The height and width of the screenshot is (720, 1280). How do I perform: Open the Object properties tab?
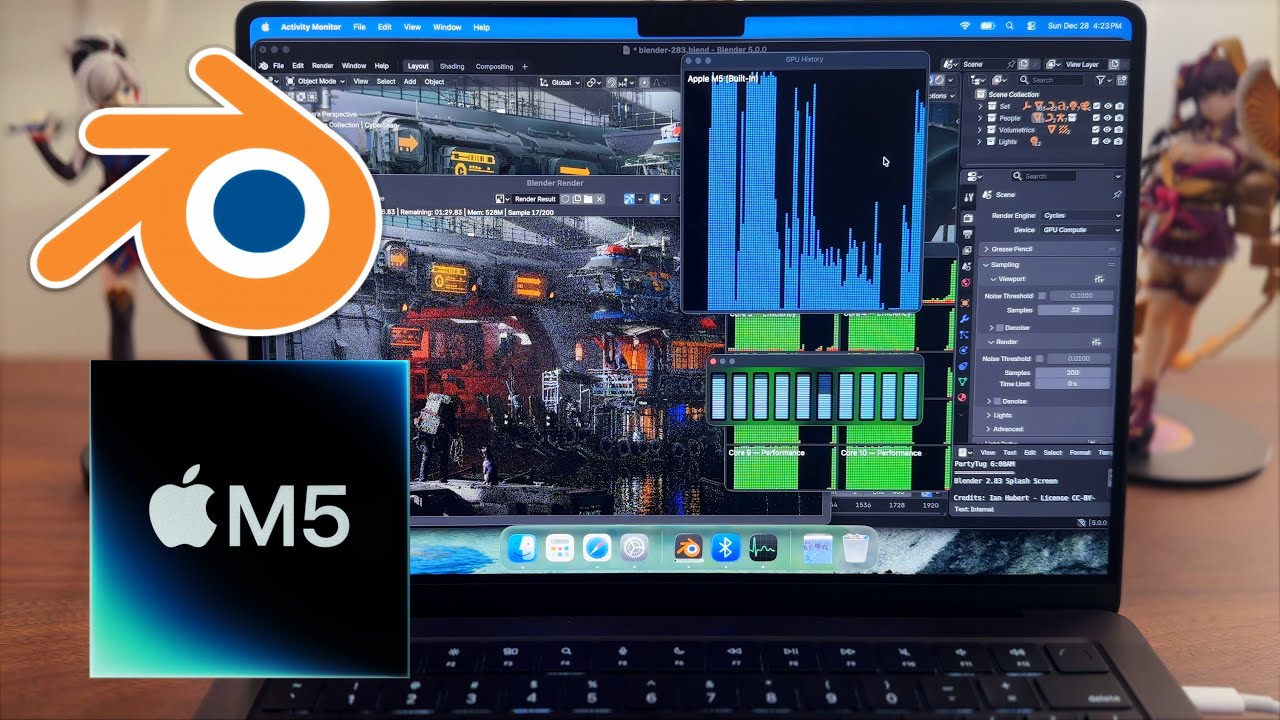[964, 303]
